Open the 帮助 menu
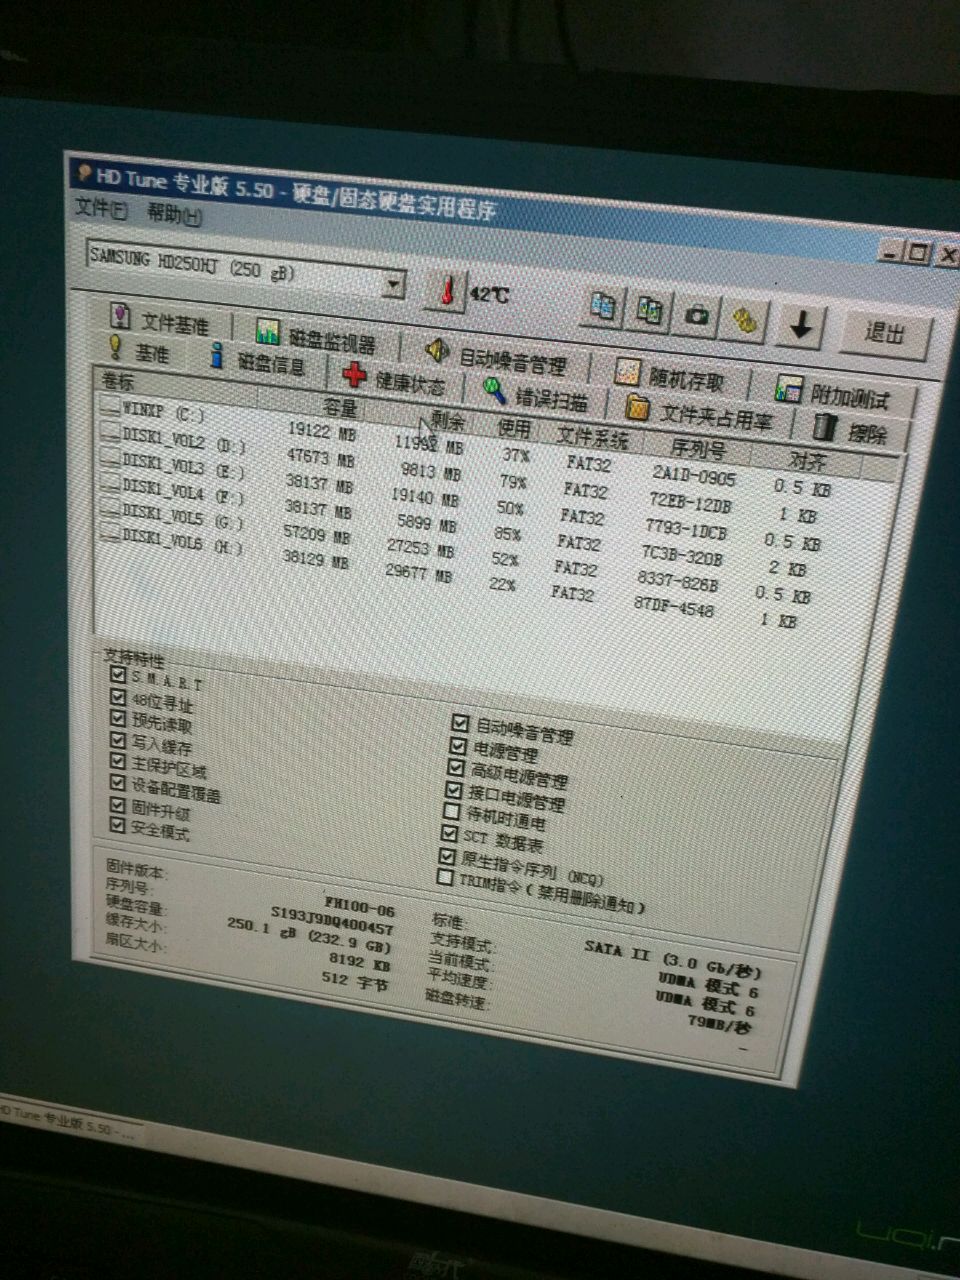This screenshot has width=960, height=1280. (174, 214)
